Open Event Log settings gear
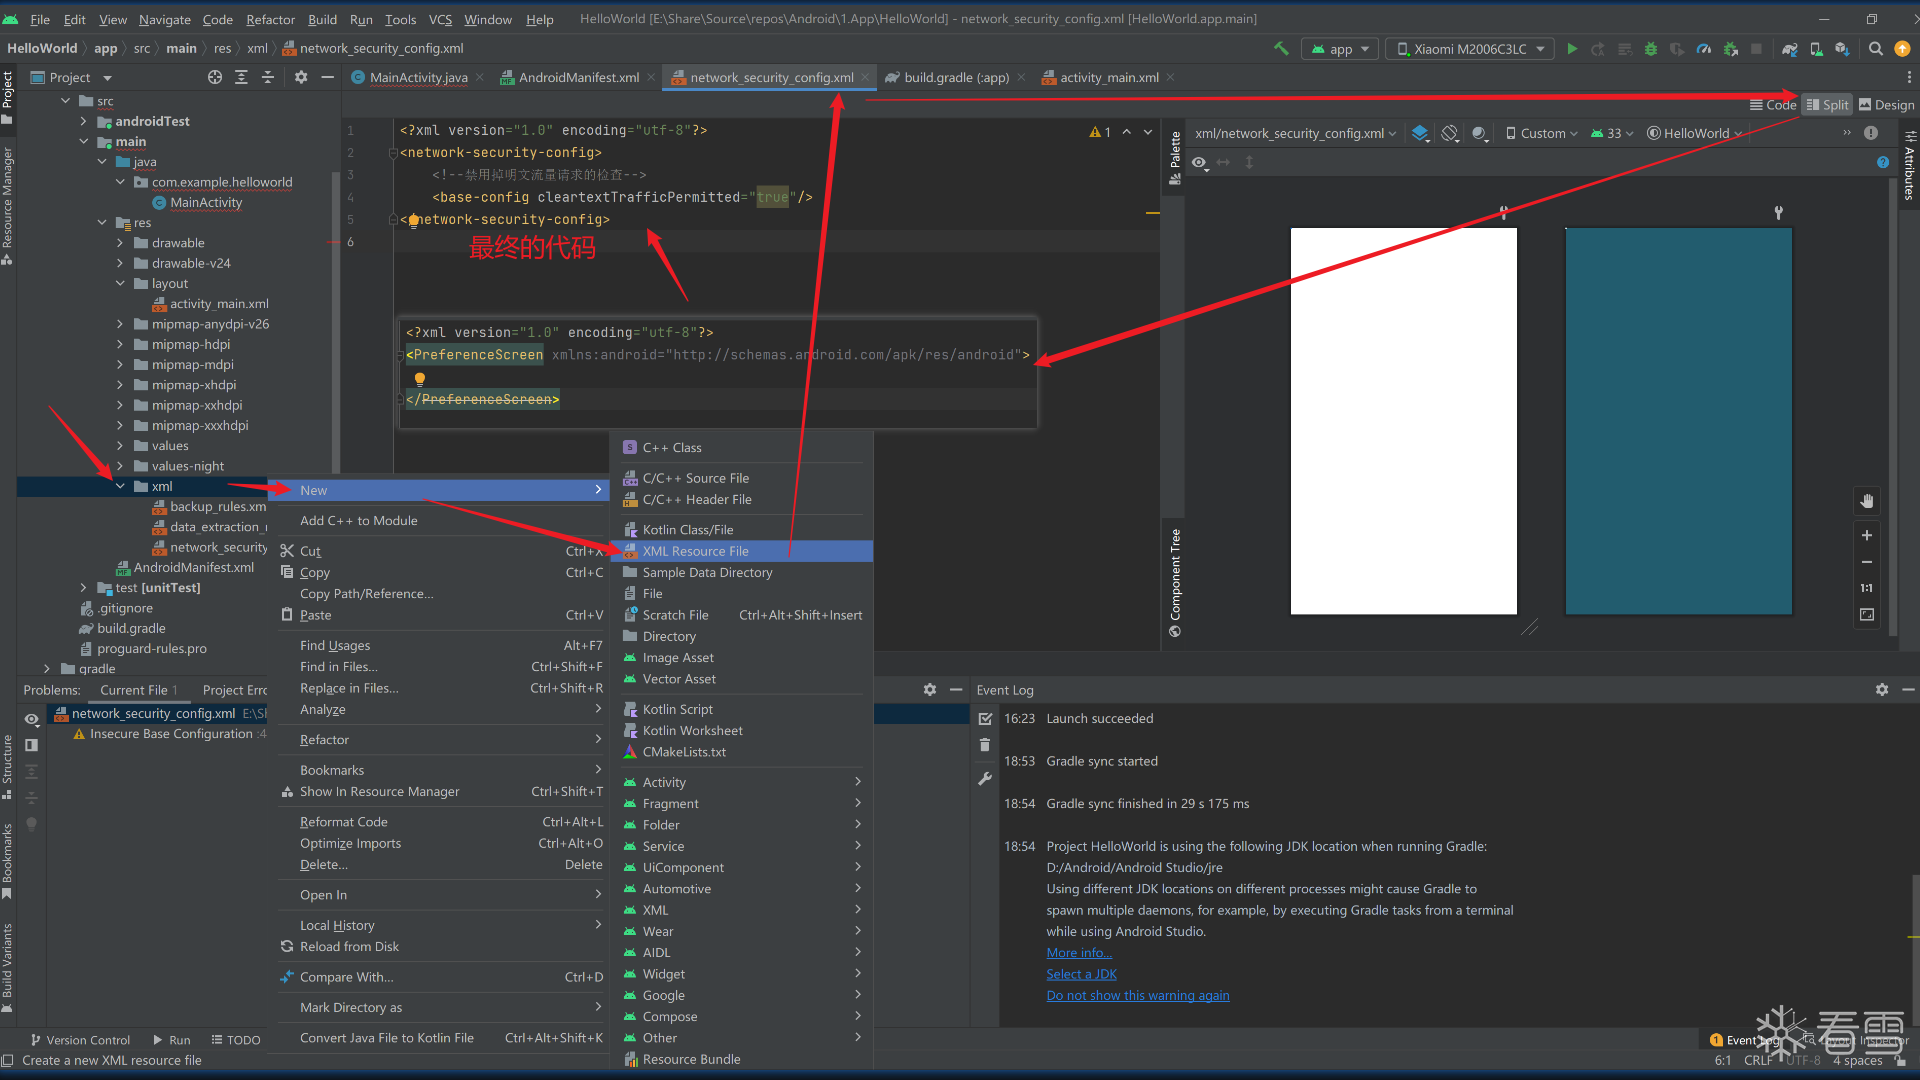Image resolution: width=1920 pixels, height=1080 pixels. [x=1882, y=690]
